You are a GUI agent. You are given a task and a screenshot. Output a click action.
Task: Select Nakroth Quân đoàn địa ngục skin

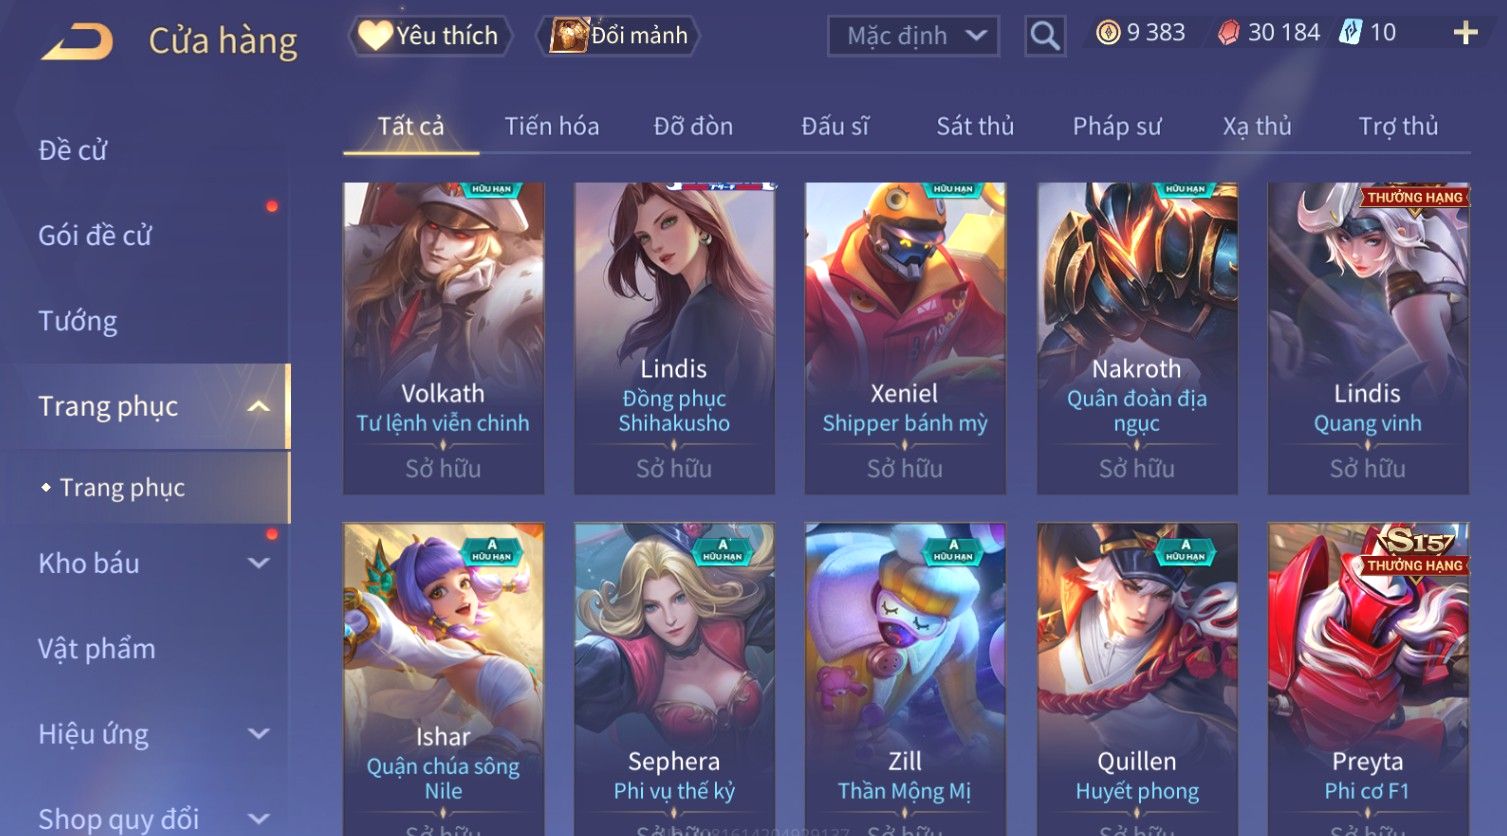tap(1137, 338)
